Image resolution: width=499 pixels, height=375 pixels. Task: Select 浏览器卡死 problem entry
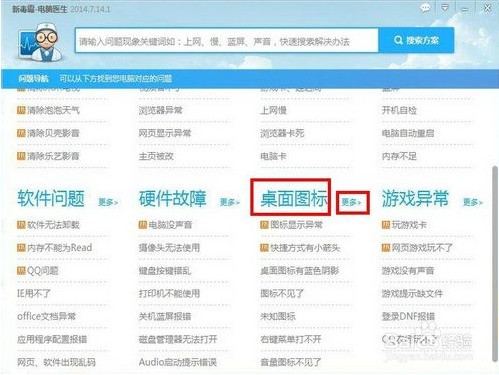pos(282,133)
